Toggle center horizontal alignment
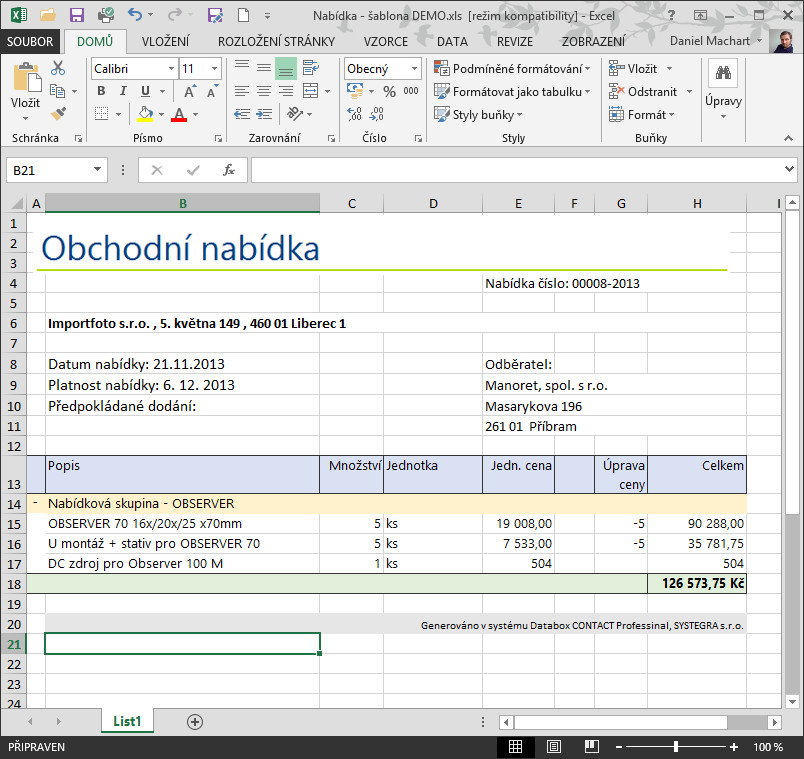Image resolution: width=804 pixels, height=759 pixels. (264, 91)
